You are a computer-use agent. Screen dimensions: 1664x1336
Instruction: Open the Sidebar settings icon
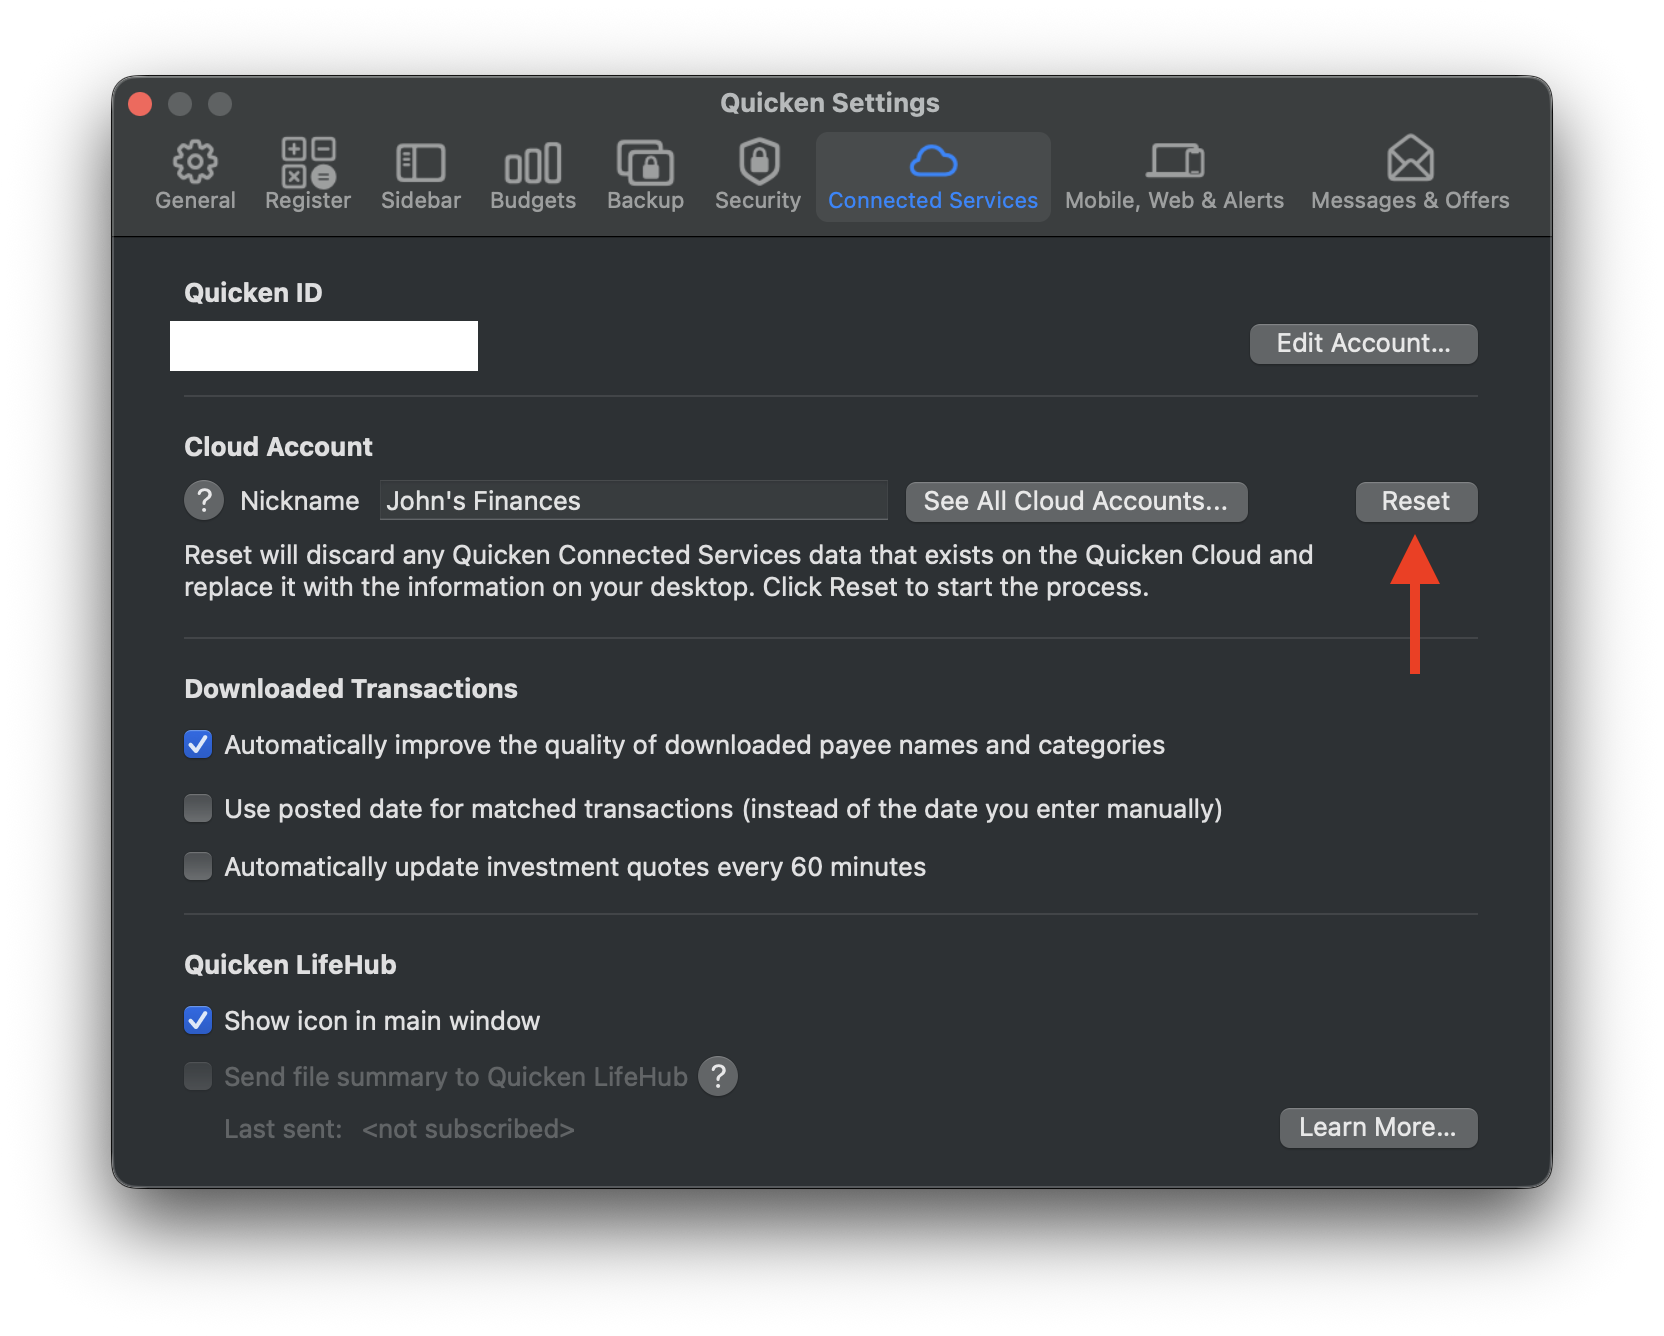click(421, 163)
